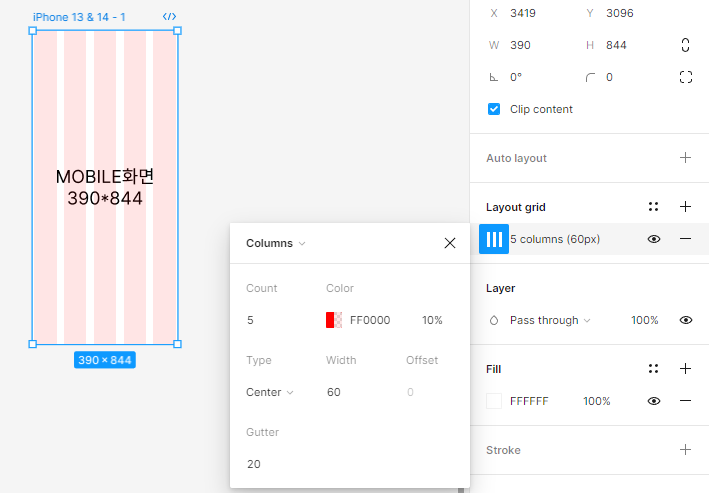Edit the width field 390
The width and height of the screenshot is (709, 493).
click(520, 45)
